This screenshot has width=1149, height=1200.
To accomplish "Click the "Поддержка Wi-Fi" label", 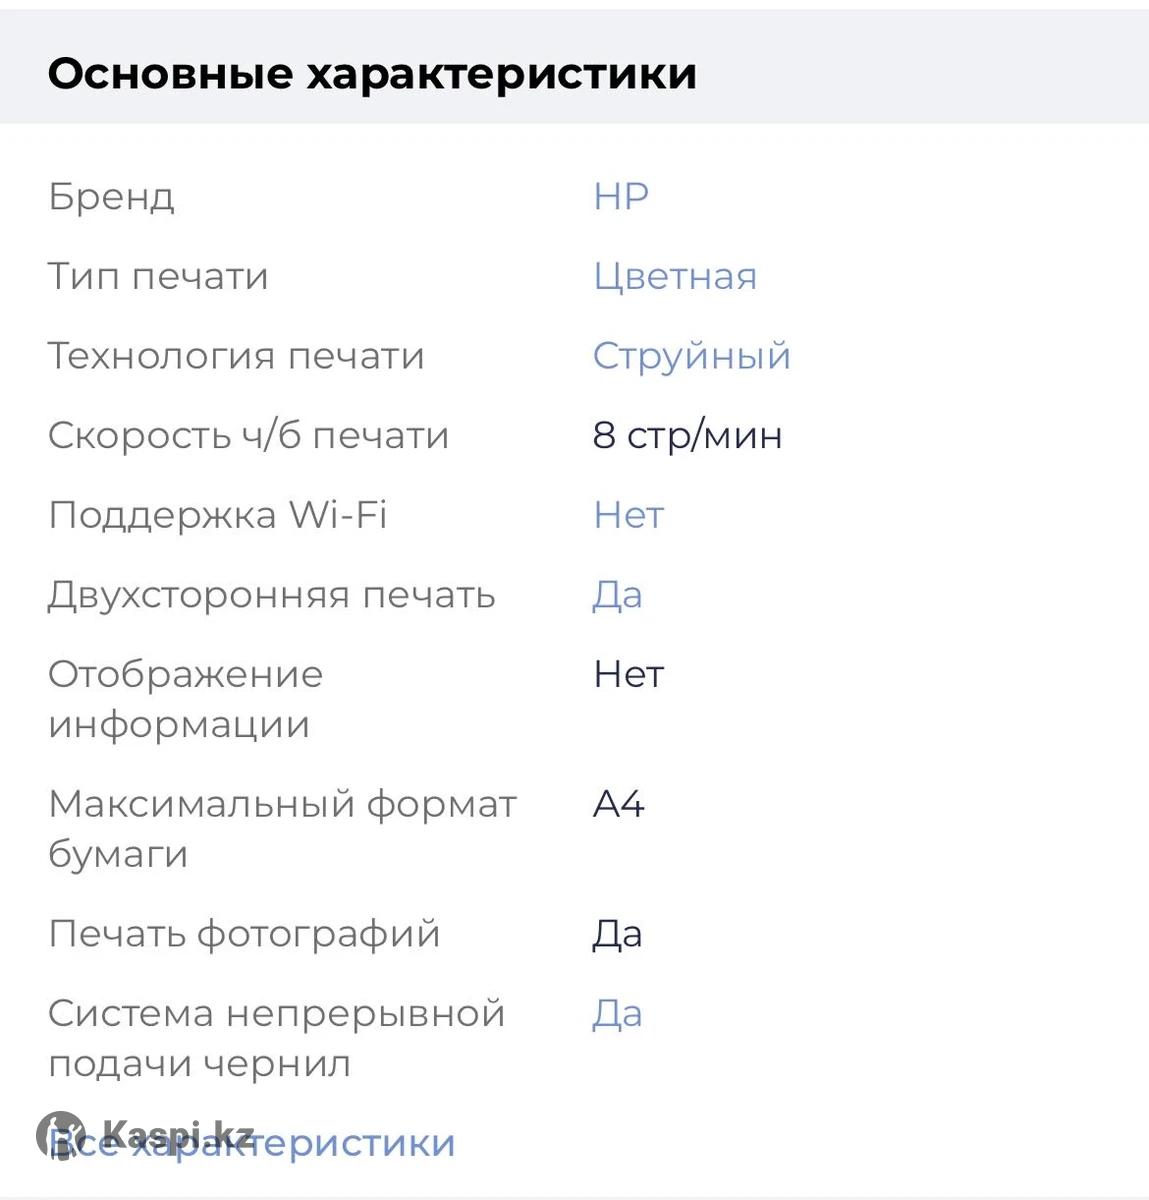I will coord(217,516).
